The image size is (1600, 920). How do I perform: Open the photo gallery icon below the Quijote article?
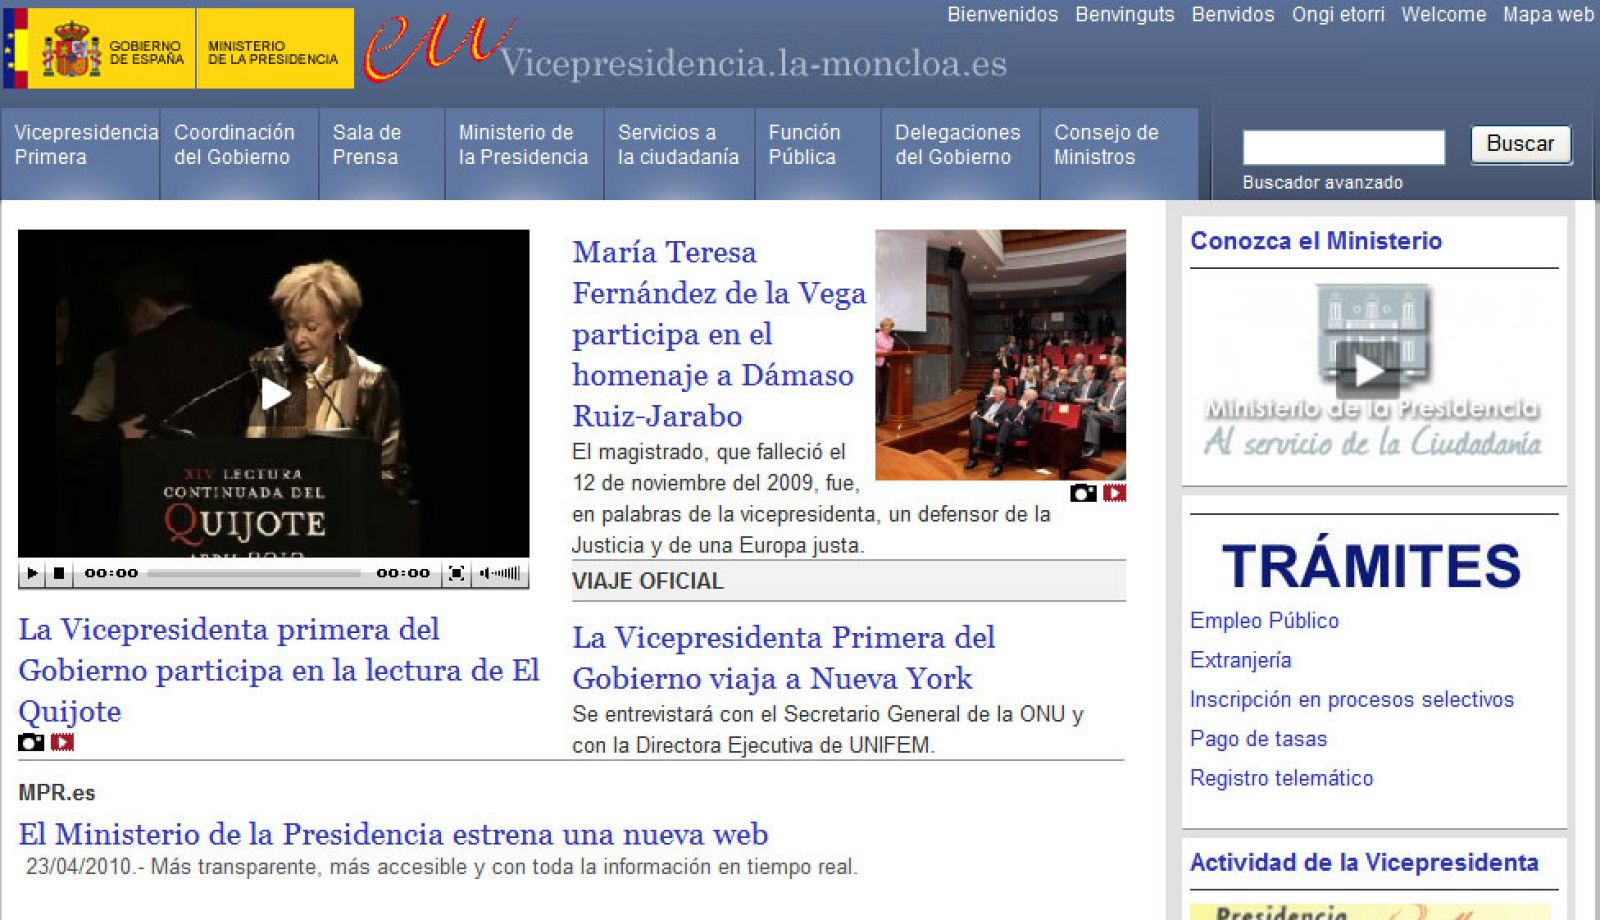click(x=31, y=742)
